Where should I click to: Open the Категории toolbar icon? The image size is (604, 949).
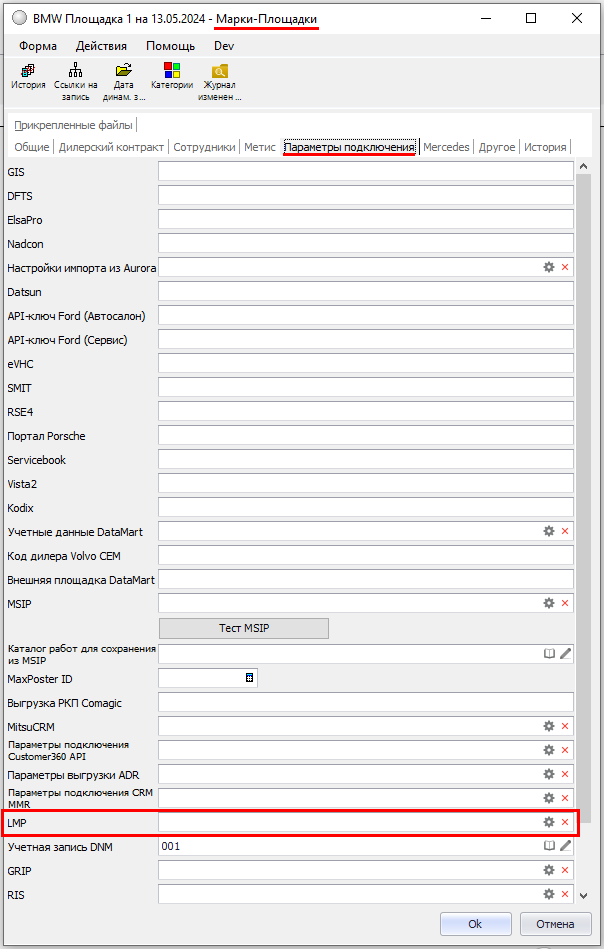[x=171, y=77]
